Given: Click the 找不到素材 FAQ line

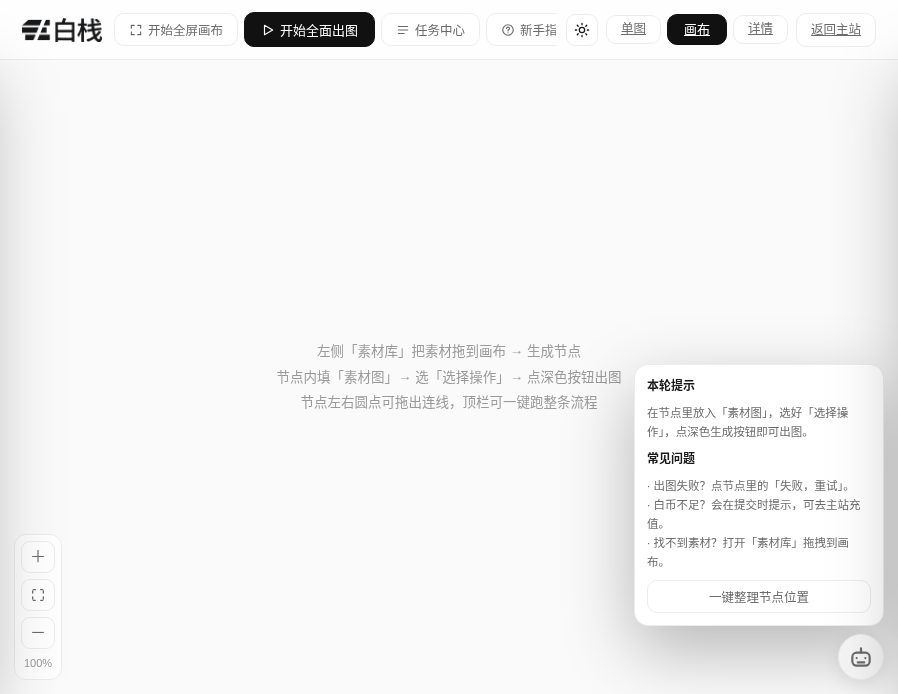Looking at the screenshot, I should click(748, 552).
